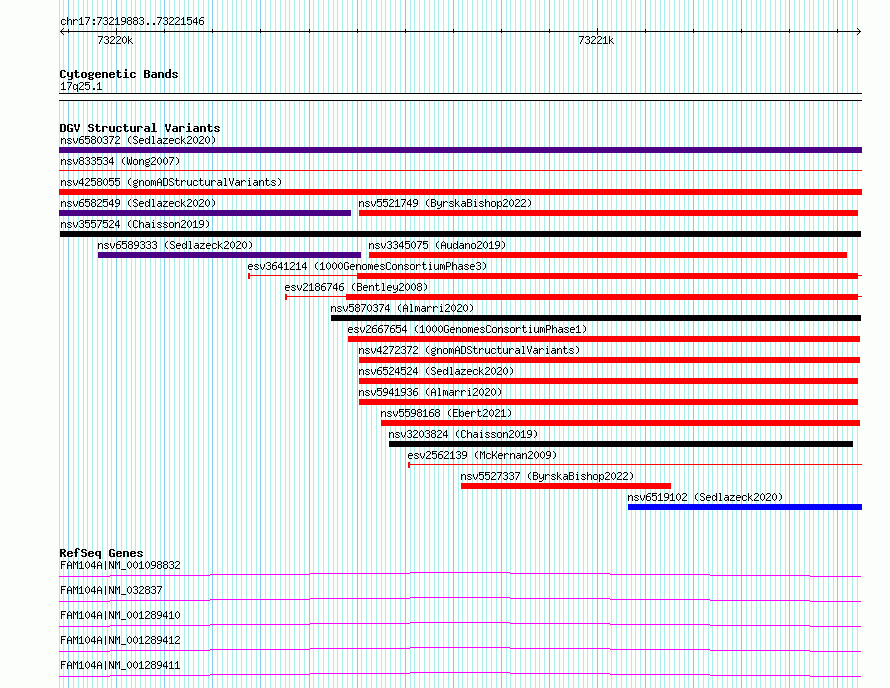Select esv3641214 (1000GenomesConsortiumPhase3) label
Viewport: 890px width, 688px height.
pos(367,266)
